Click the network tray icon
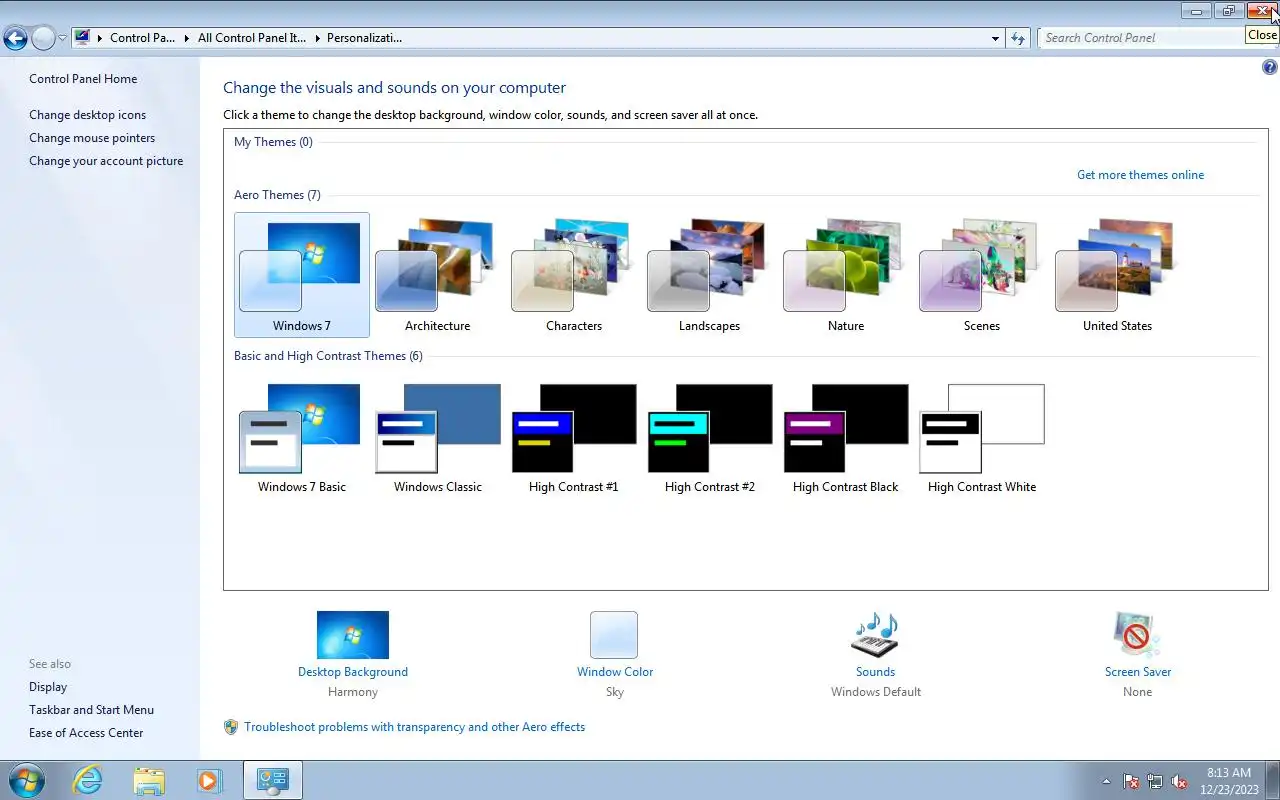The image size is (1280, 800). point(1155,782)
